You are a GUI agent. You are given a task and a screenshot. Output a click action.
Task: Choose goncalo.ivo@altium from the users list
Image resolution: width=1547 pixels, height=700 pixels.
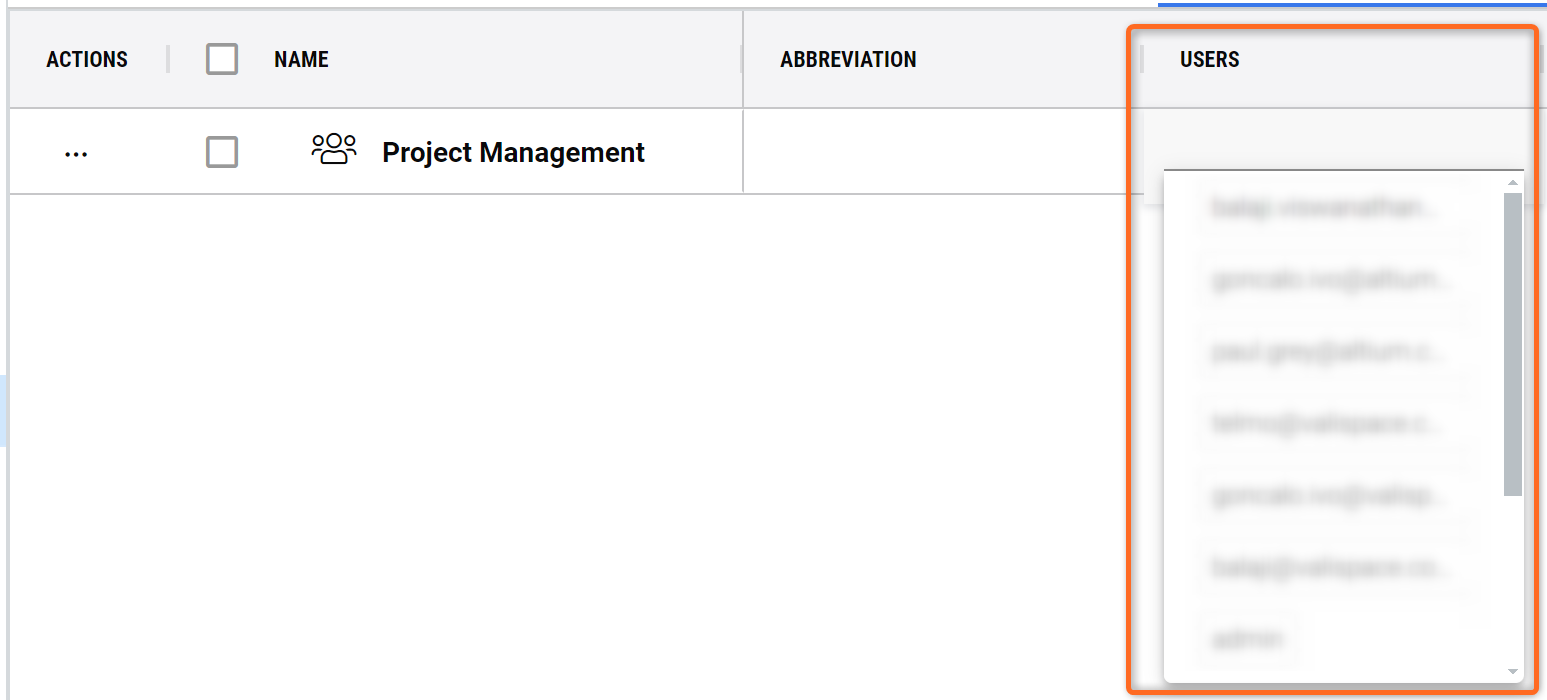tap(1331, 281)
